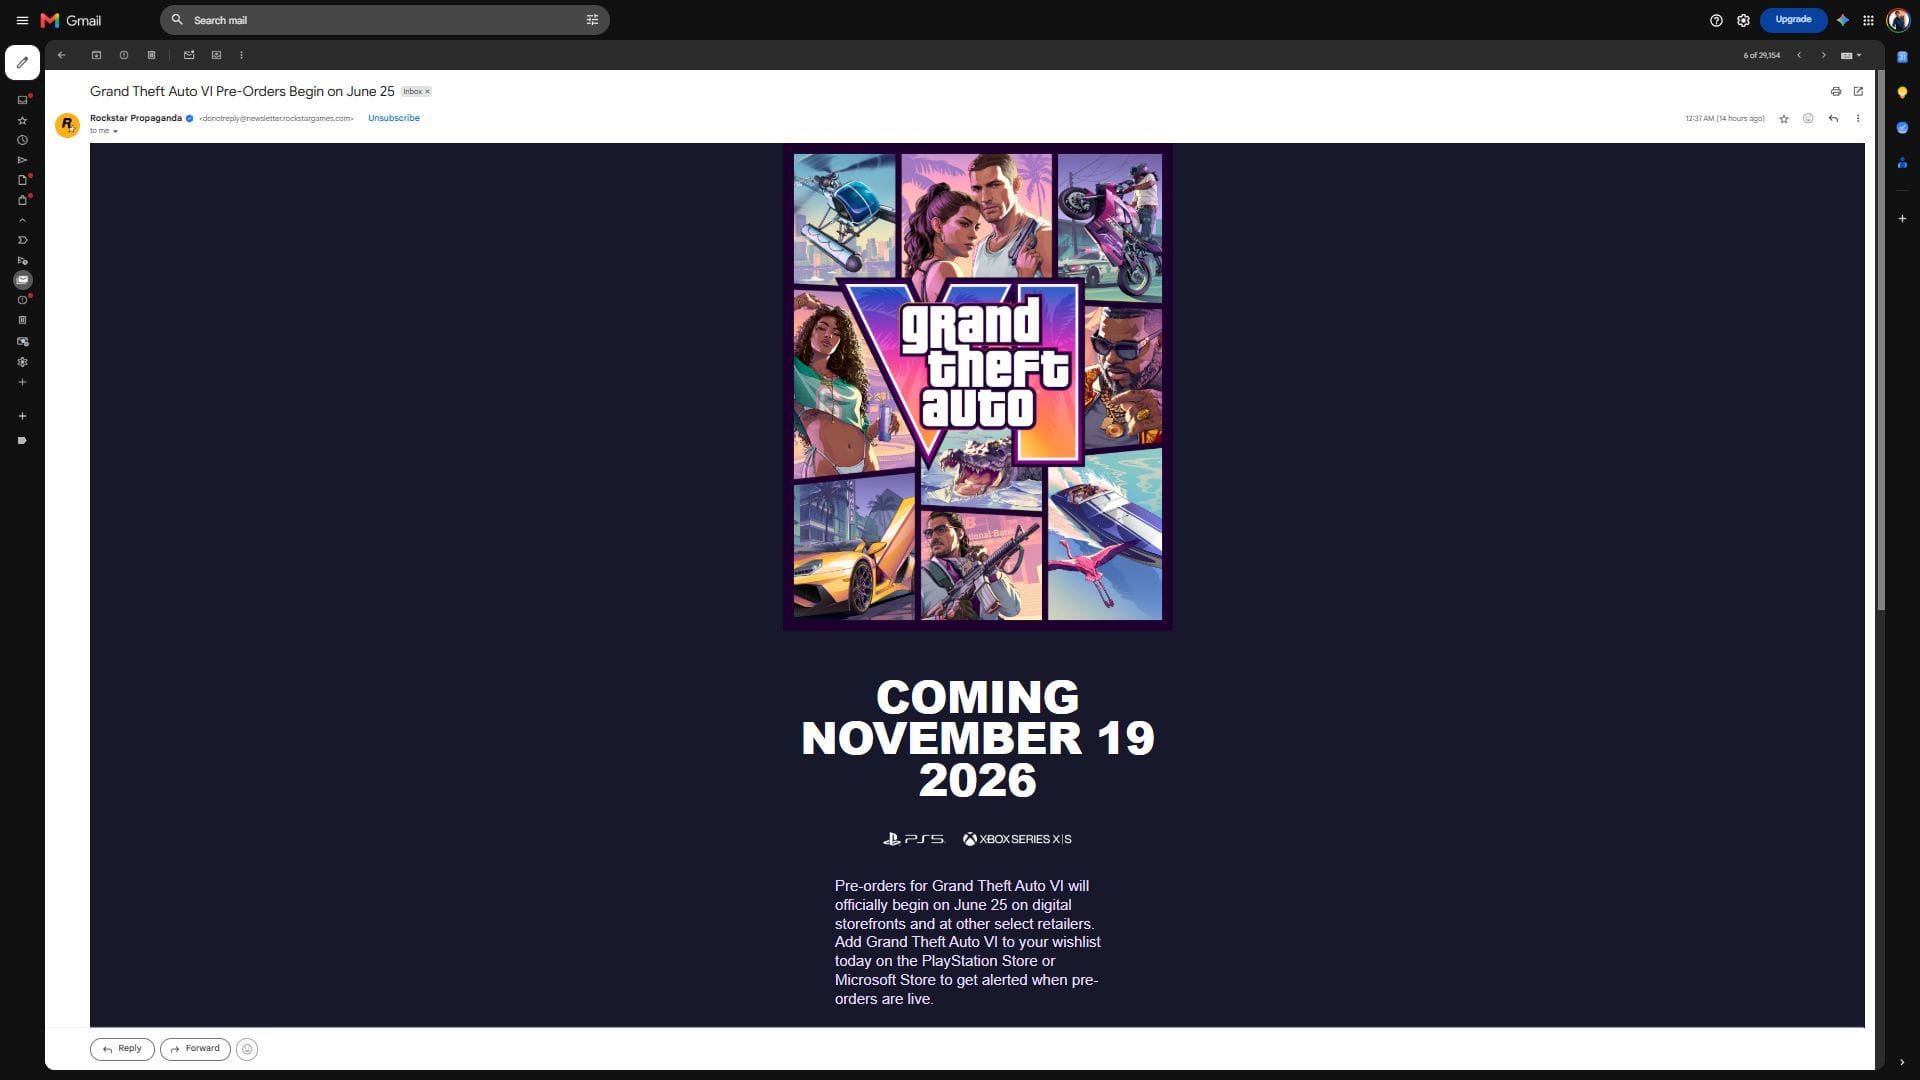Open the input tools dropdown
Image resolution: width=1920 pixels, height=1080 pixels.
pos(1851,55)
